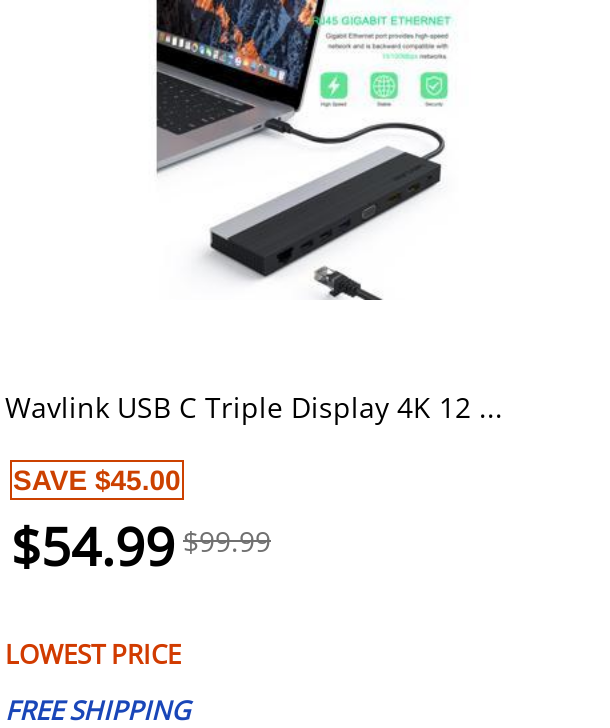Viewport: 610px width, 728px height.
Task: Click the crossed-out $99.99 original price
Action: coord(227,542)
